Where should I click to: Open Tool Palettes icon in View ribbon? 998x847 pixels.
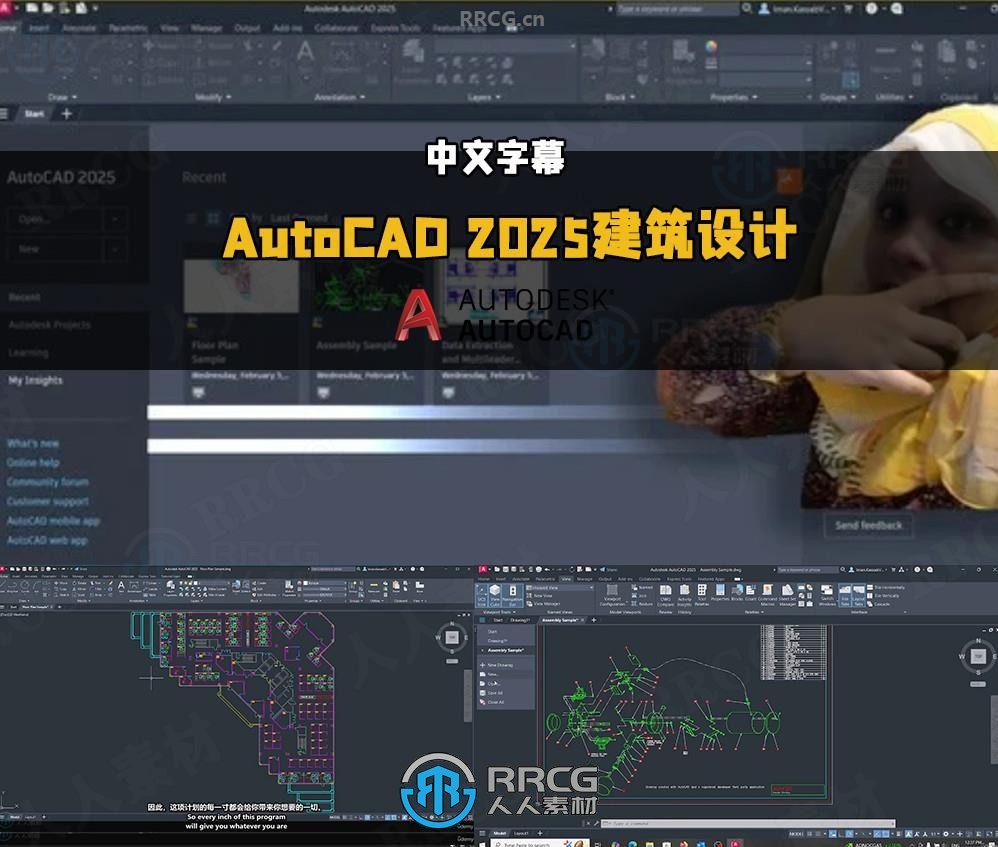tap(702, 595)
